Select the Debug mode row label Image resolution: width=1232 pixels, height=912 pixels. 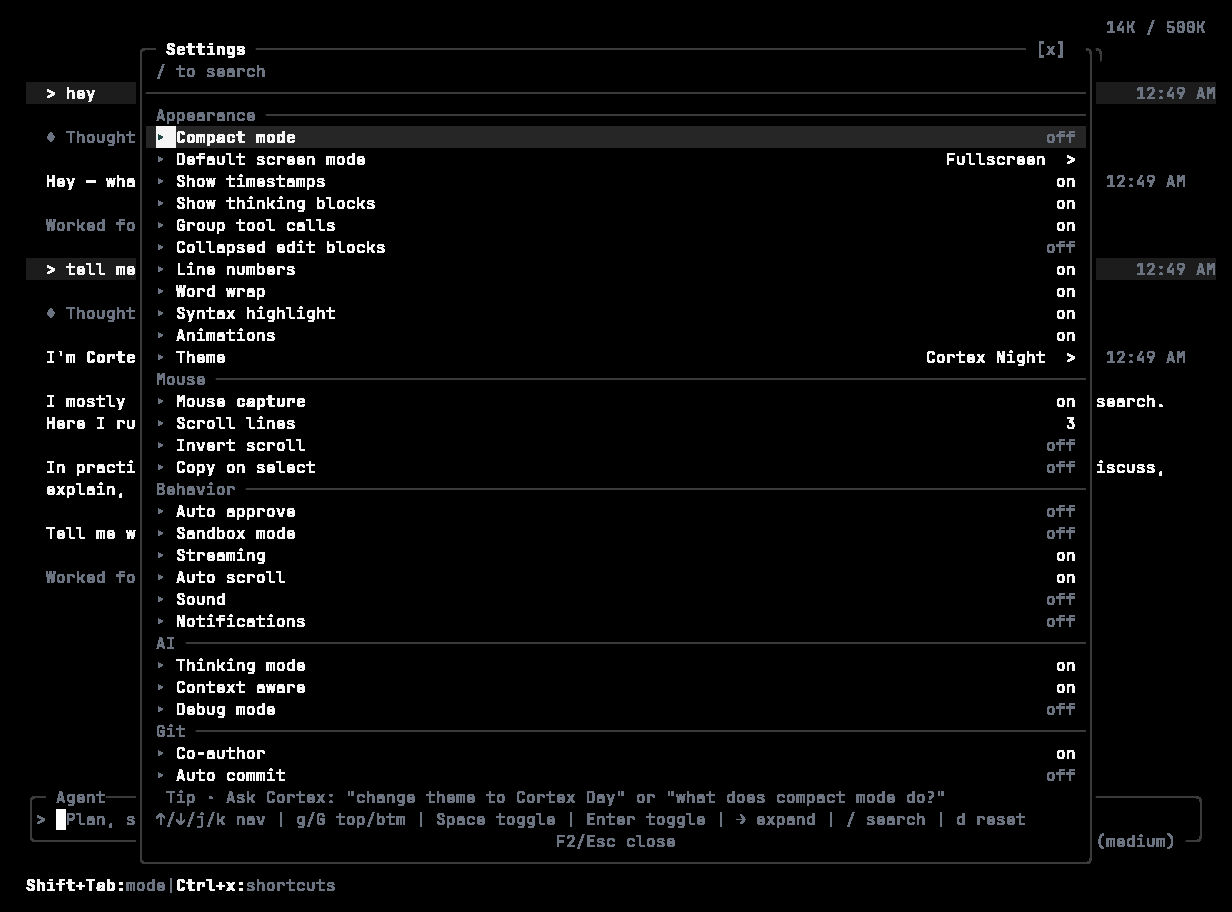pyautogui.click(x=226, y=709)
